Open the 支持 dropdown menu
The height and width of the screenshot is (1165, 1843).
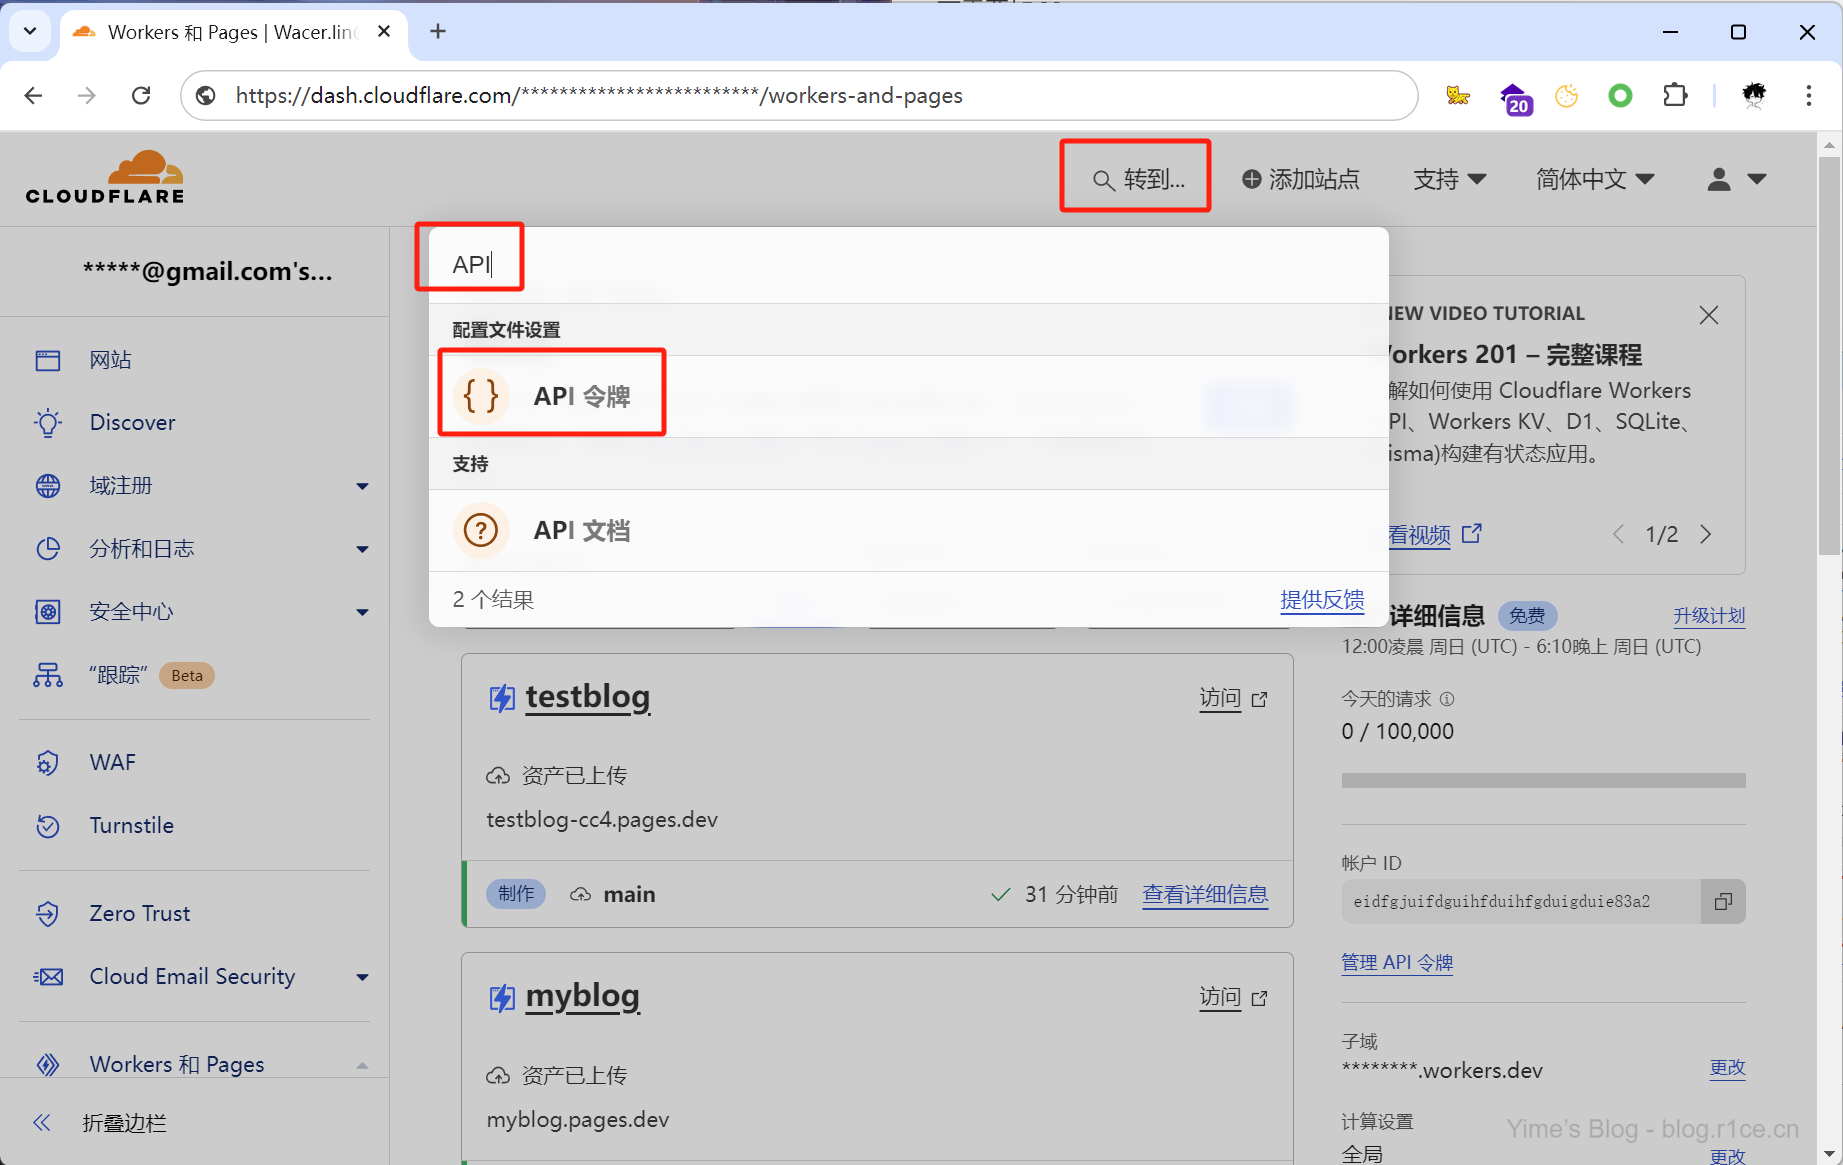1449,179
